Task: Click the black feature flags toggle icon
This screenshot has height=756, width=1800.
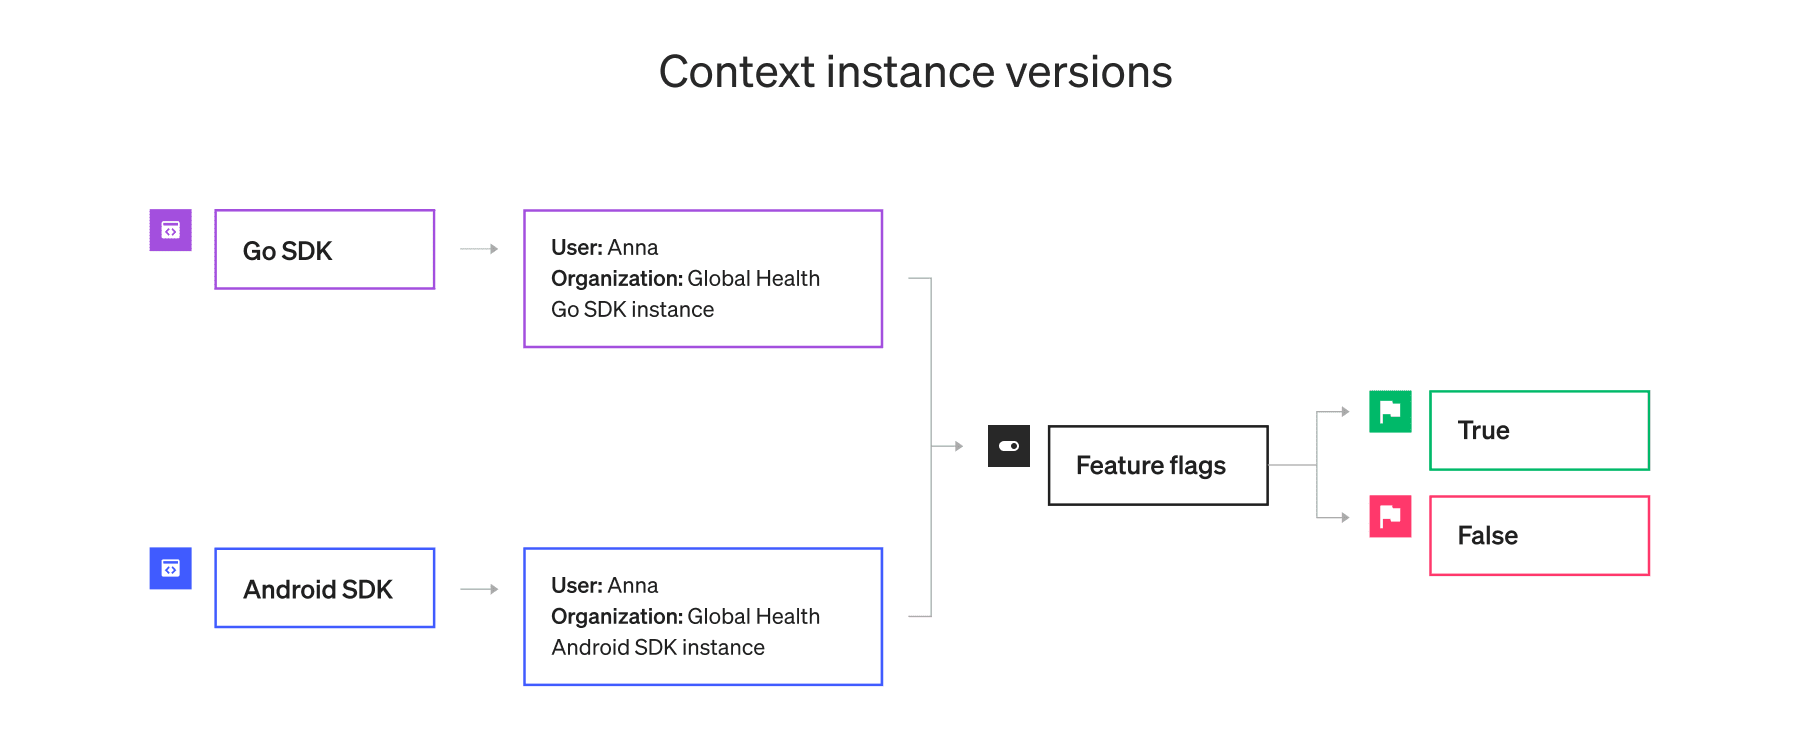Action: point(1008,446)
